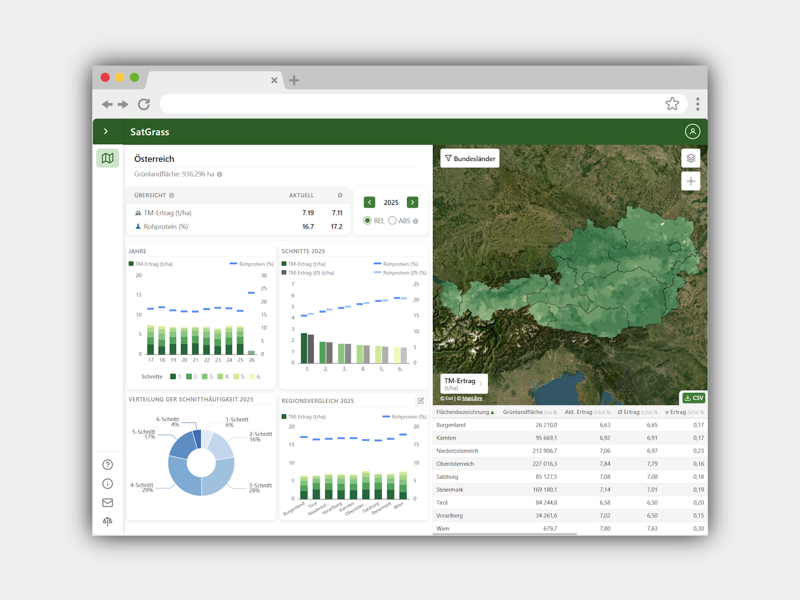The image size is (800, 600).
Task: Download table data as CSV
Action: [693, 398]
